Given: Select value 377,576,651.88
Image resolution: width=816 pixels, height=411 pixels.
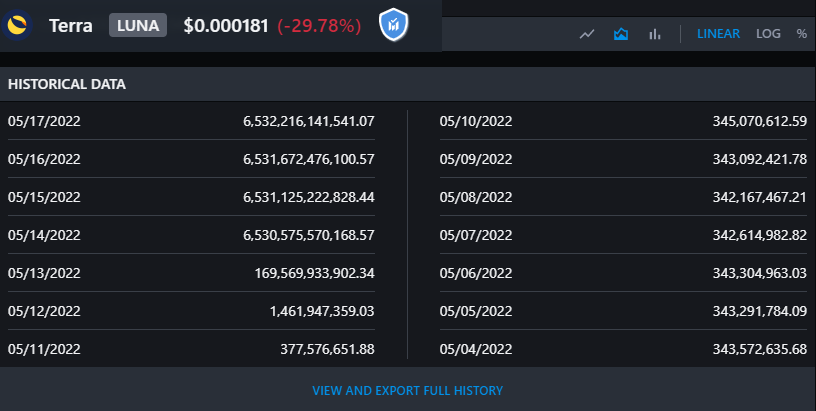Looking at the screenshot, I should tap(327, 349).
